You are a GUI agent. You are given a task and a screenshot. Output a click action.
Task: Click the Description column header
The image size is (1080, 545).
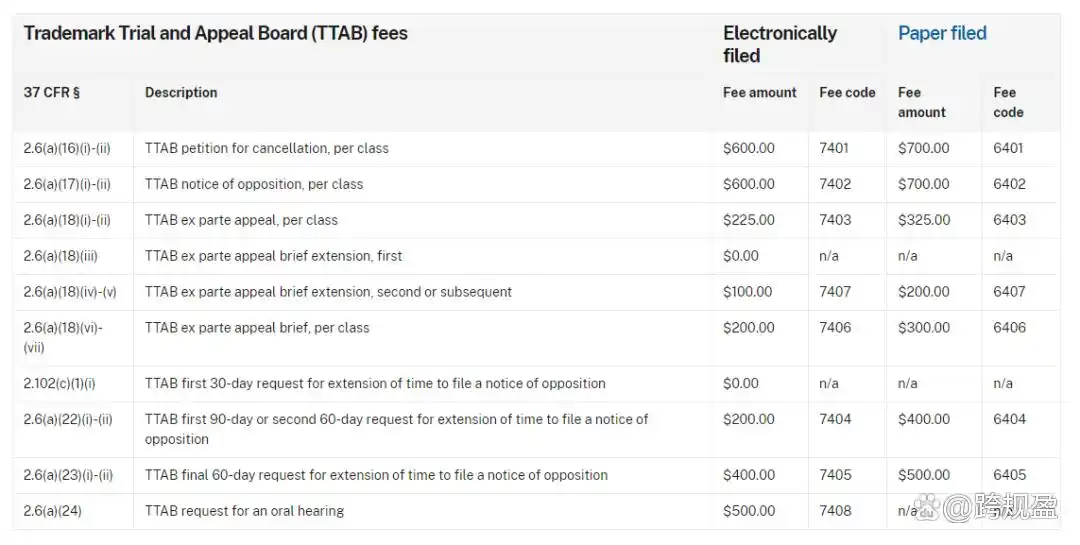181,92
